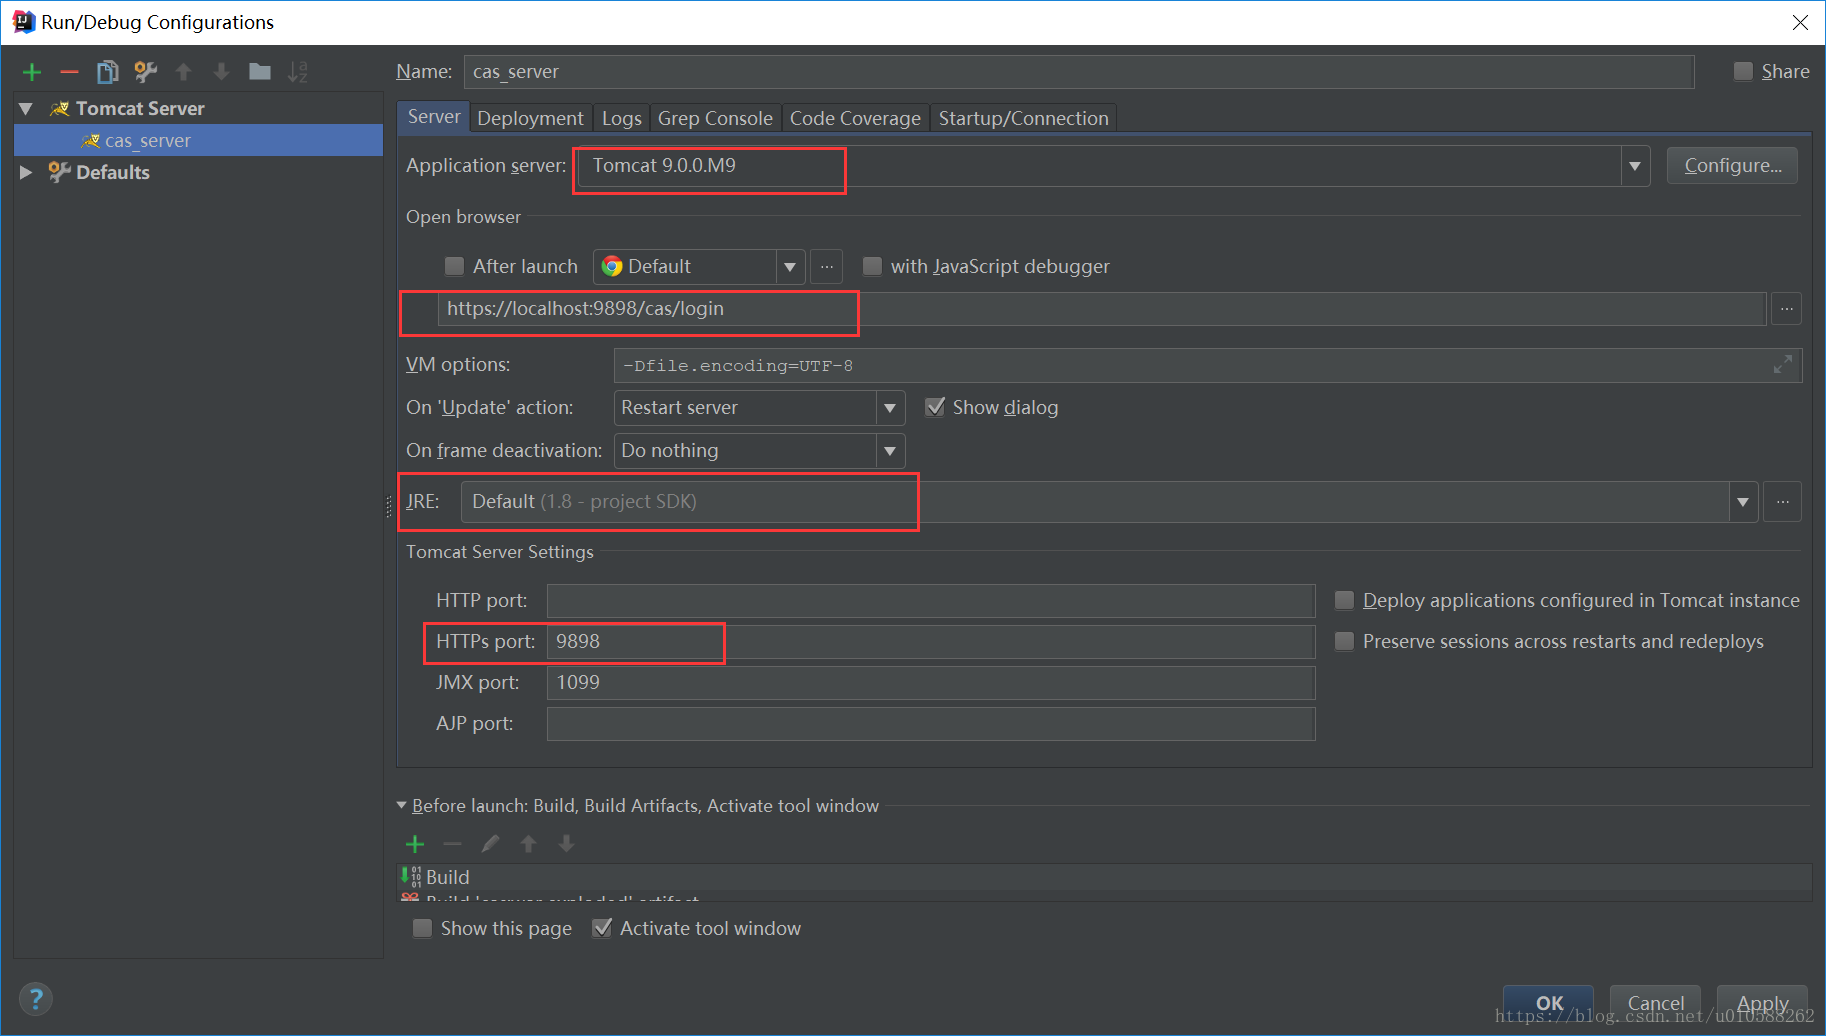
Task: Move before-launch task up
Action: tap(528, 844)
